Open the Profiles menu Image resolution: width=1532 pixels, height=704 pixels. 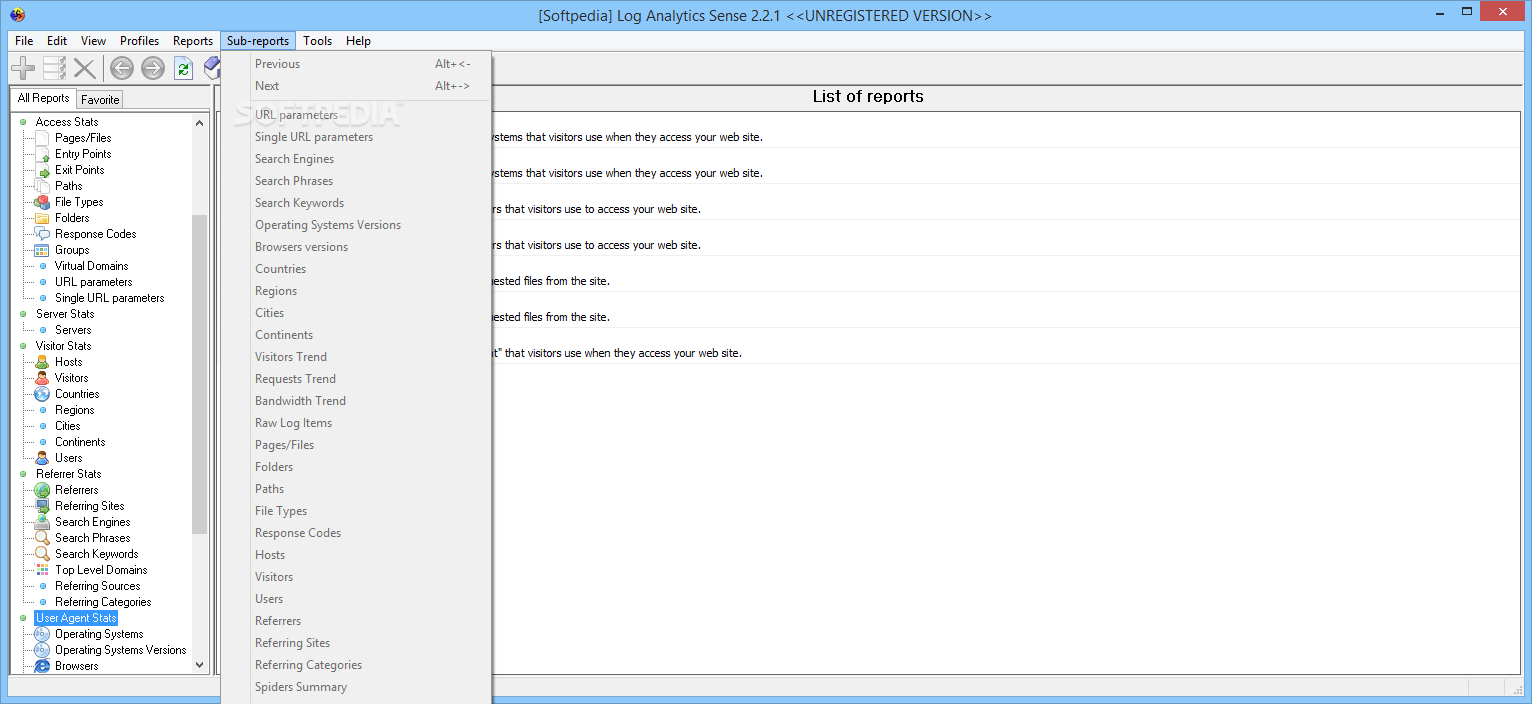tap(139, 41)
